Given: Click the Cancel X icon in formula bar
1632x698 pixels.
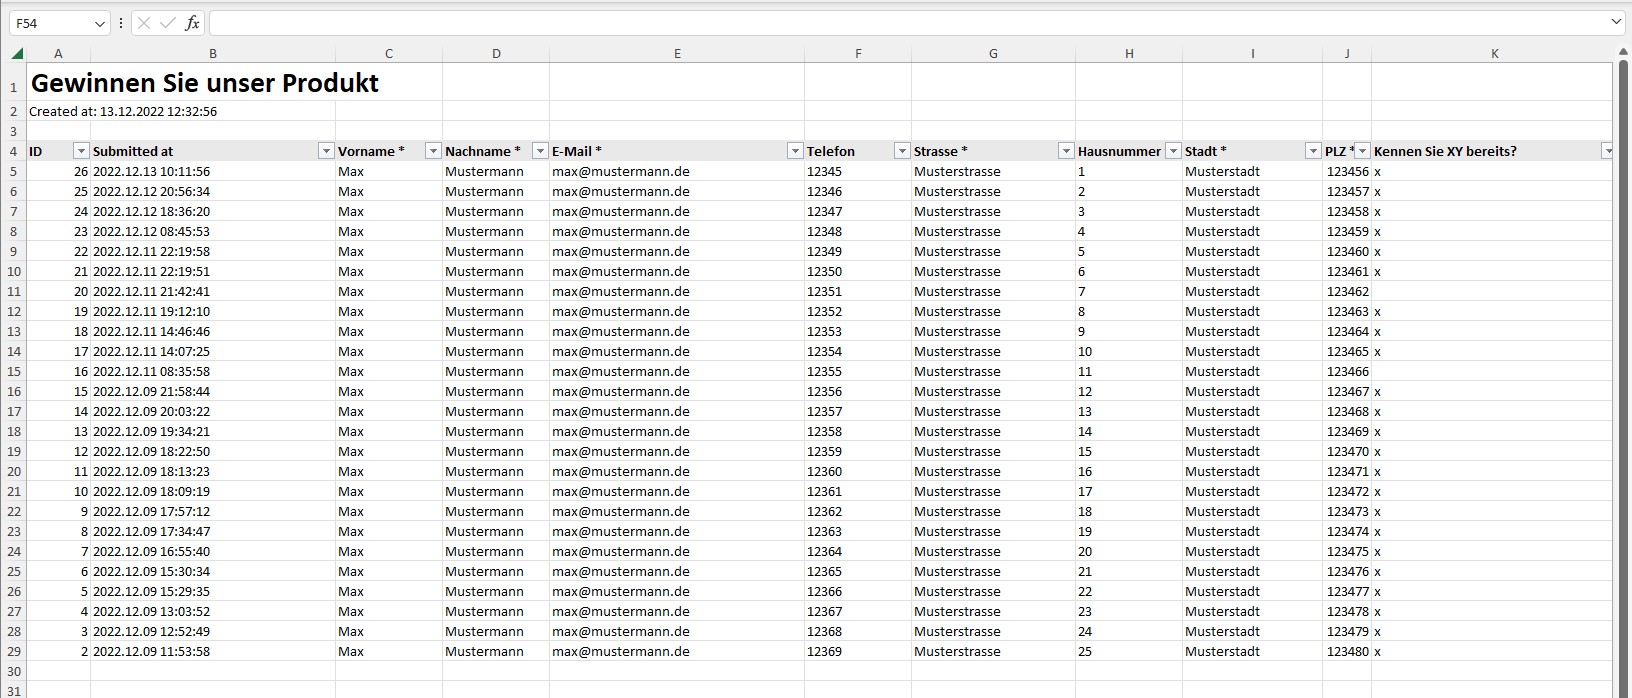Looking at the screenshot, I should (x=144, y=23).
